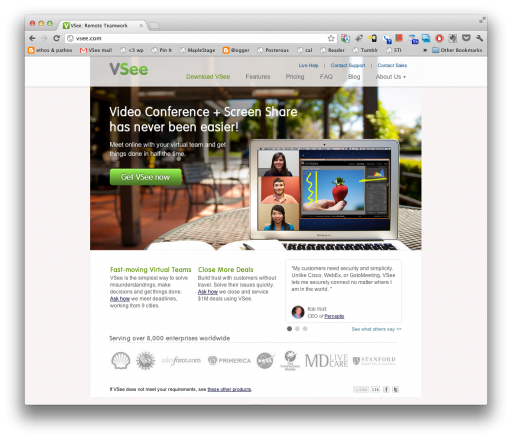Bookmark this page with the star icon
The height and width of the screenshot is (439, 512).
(331, 38)
